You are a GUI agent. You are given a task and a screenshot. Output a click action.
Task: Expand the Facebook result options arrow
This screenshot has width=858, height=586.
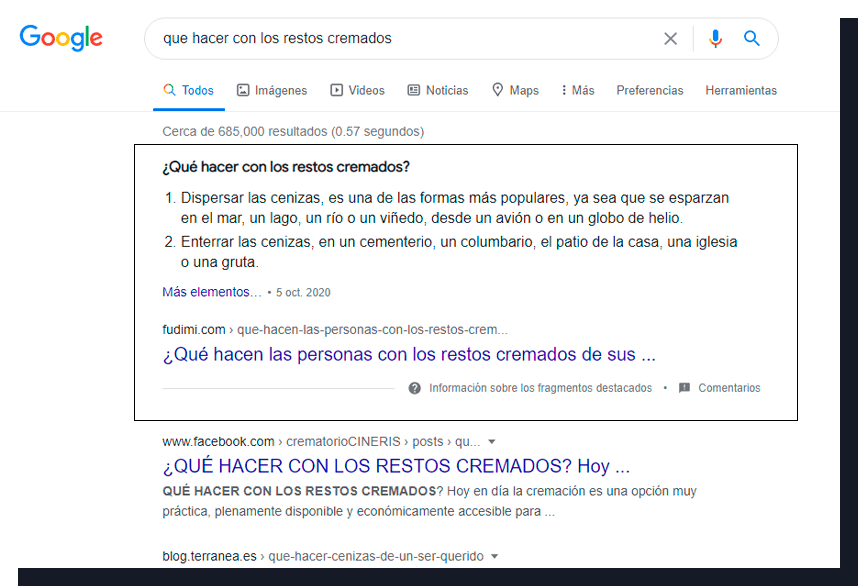tap(492, 442)
